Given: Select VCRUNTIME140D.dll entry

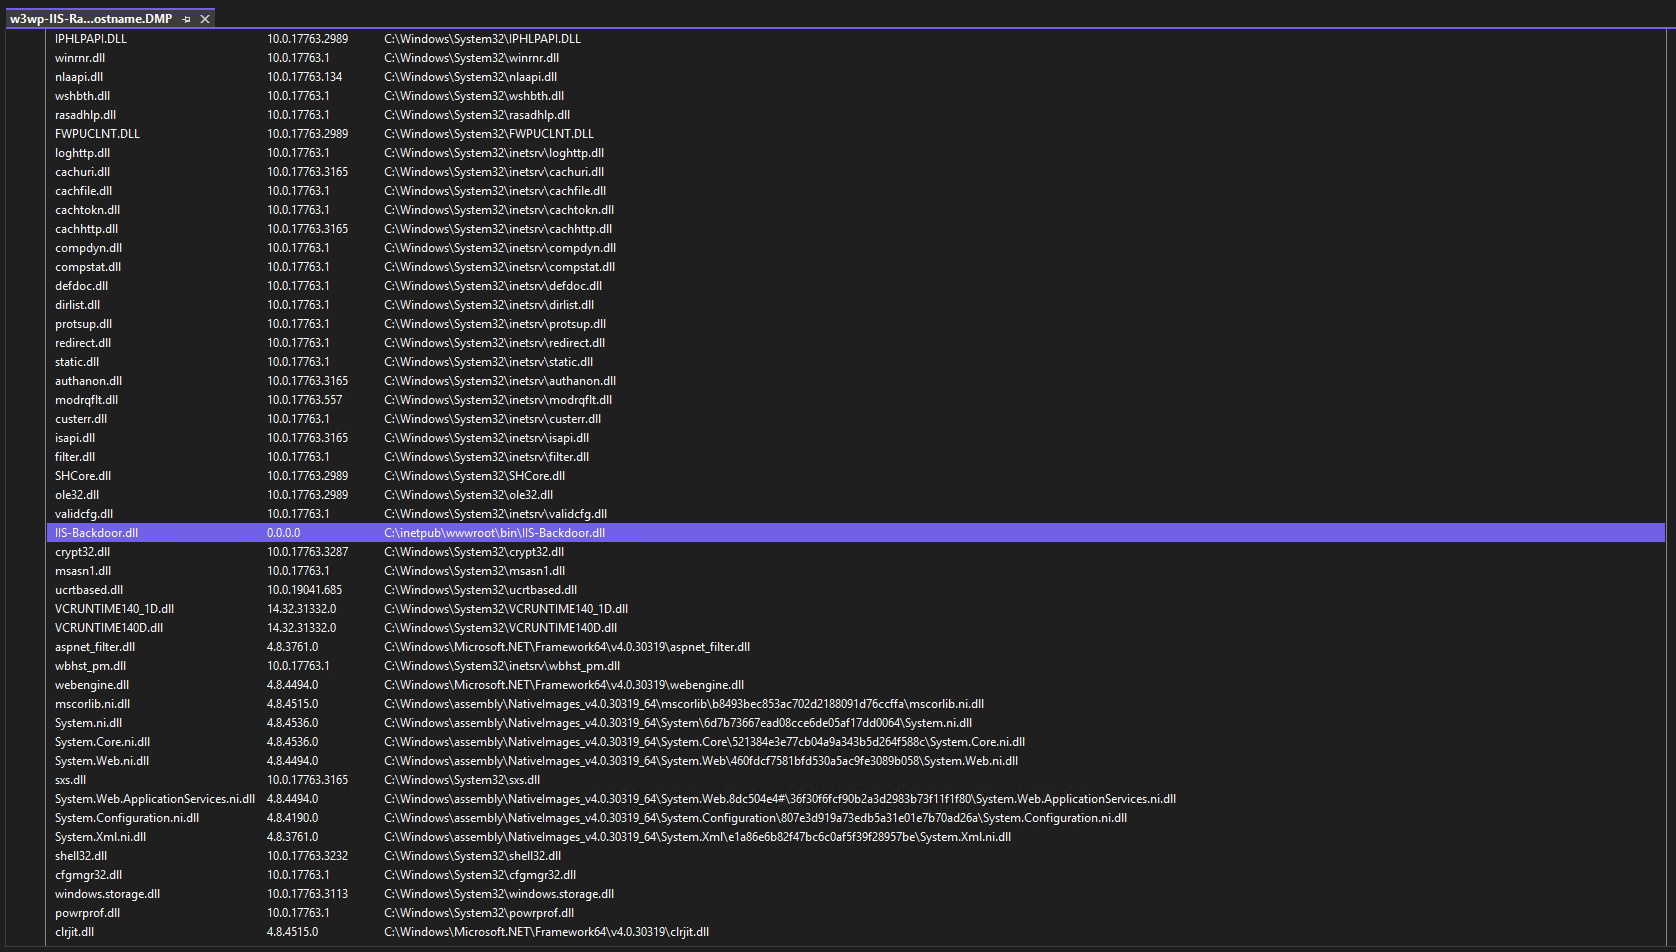Looking at the screenshot, I should point(856,628).
